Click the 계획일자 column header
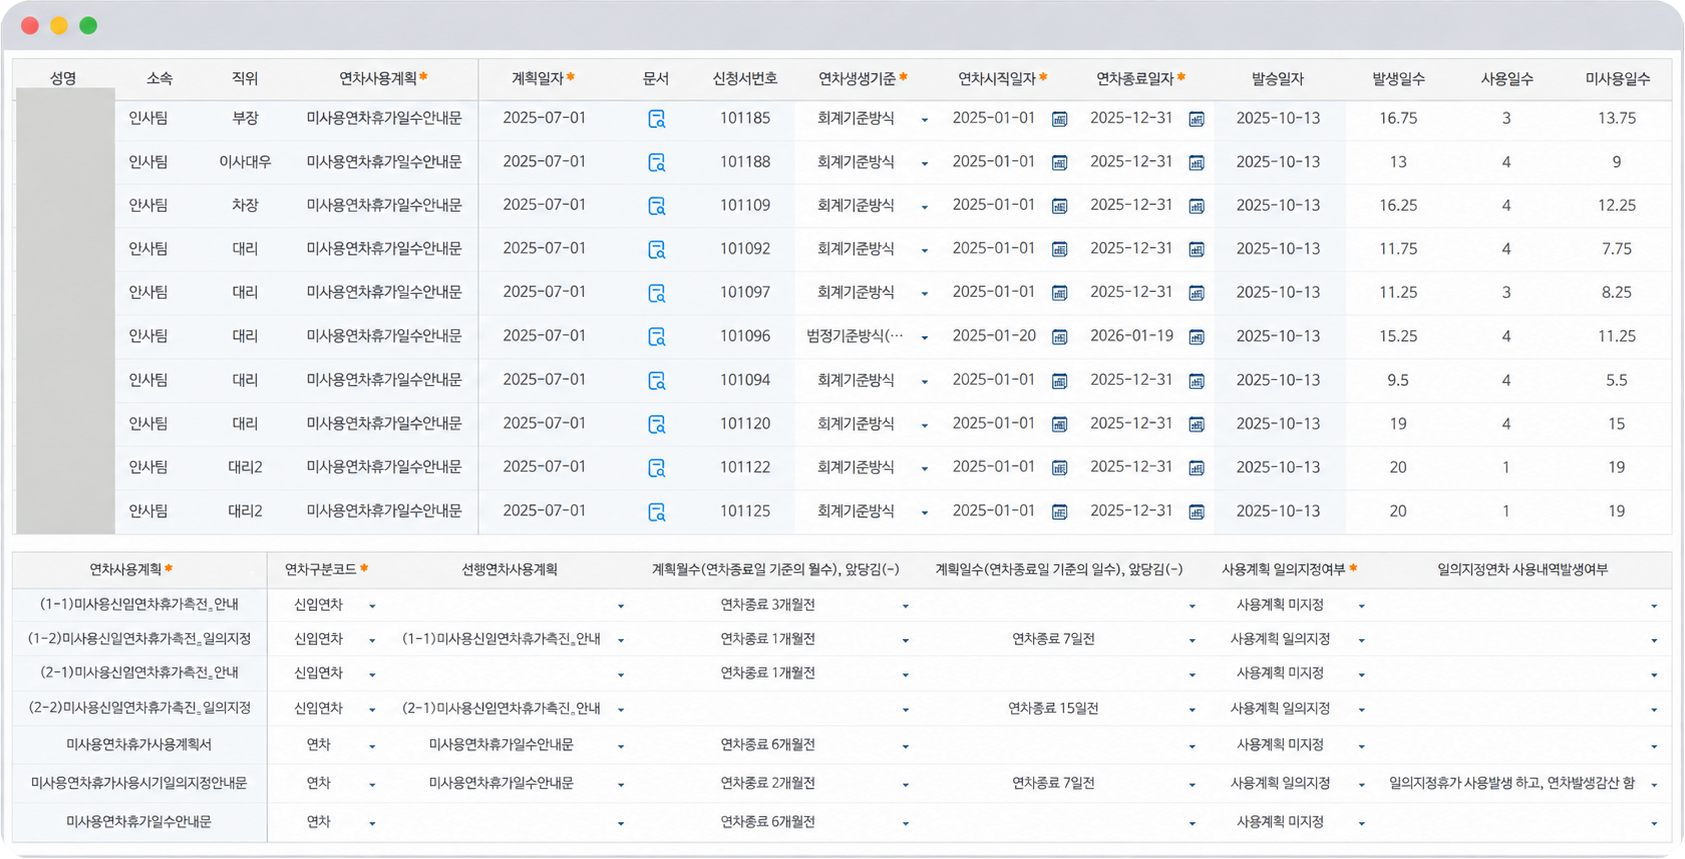The width and height of the screenshot is (1685, 859). pyautogui.click(x=538, y=78)
